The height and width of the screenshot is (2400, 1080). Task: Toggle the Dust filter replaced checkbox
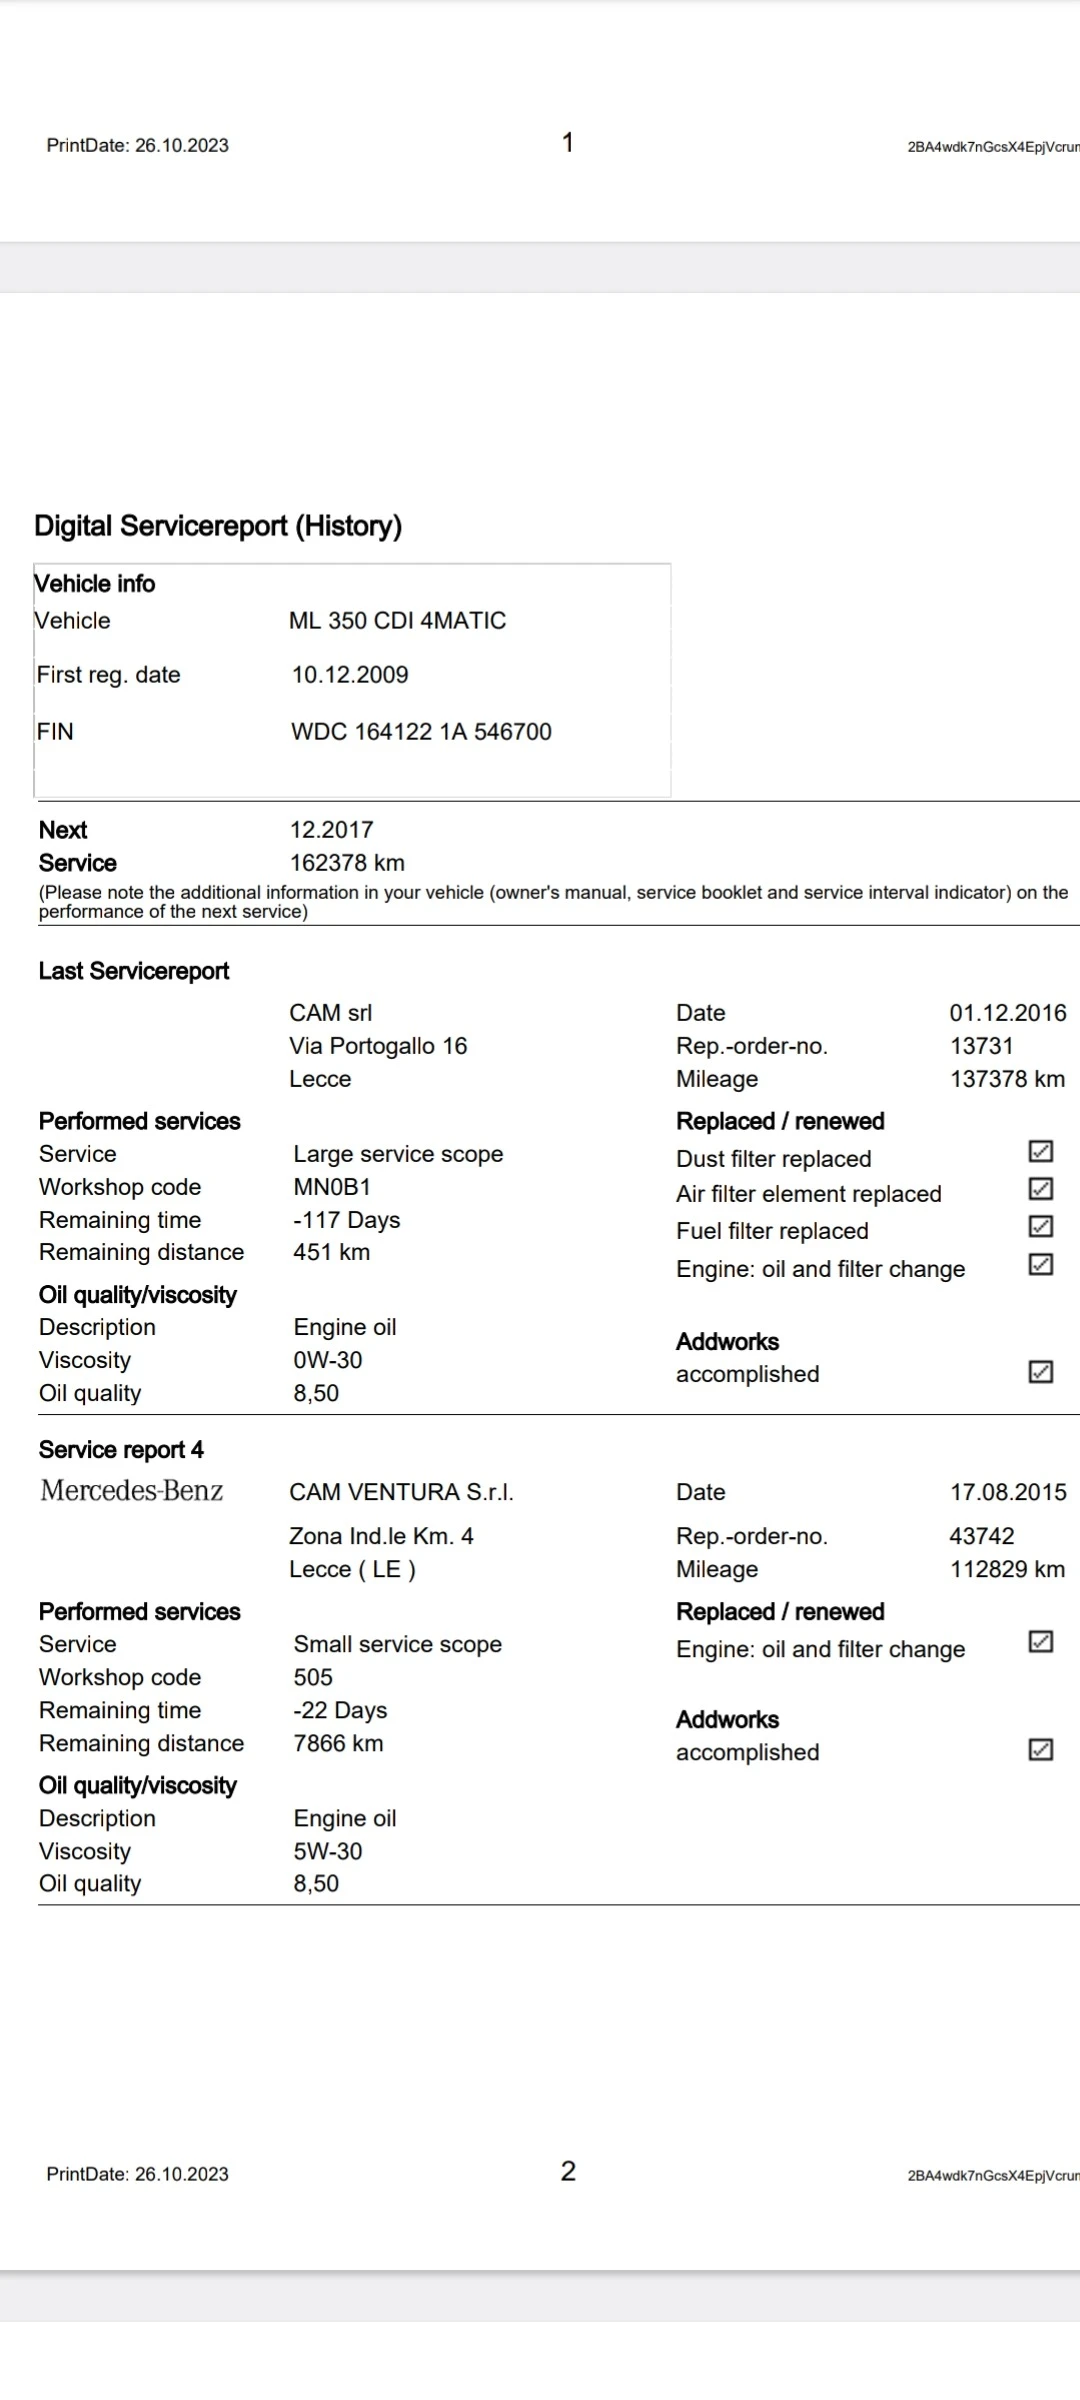pos(1040,1151)
